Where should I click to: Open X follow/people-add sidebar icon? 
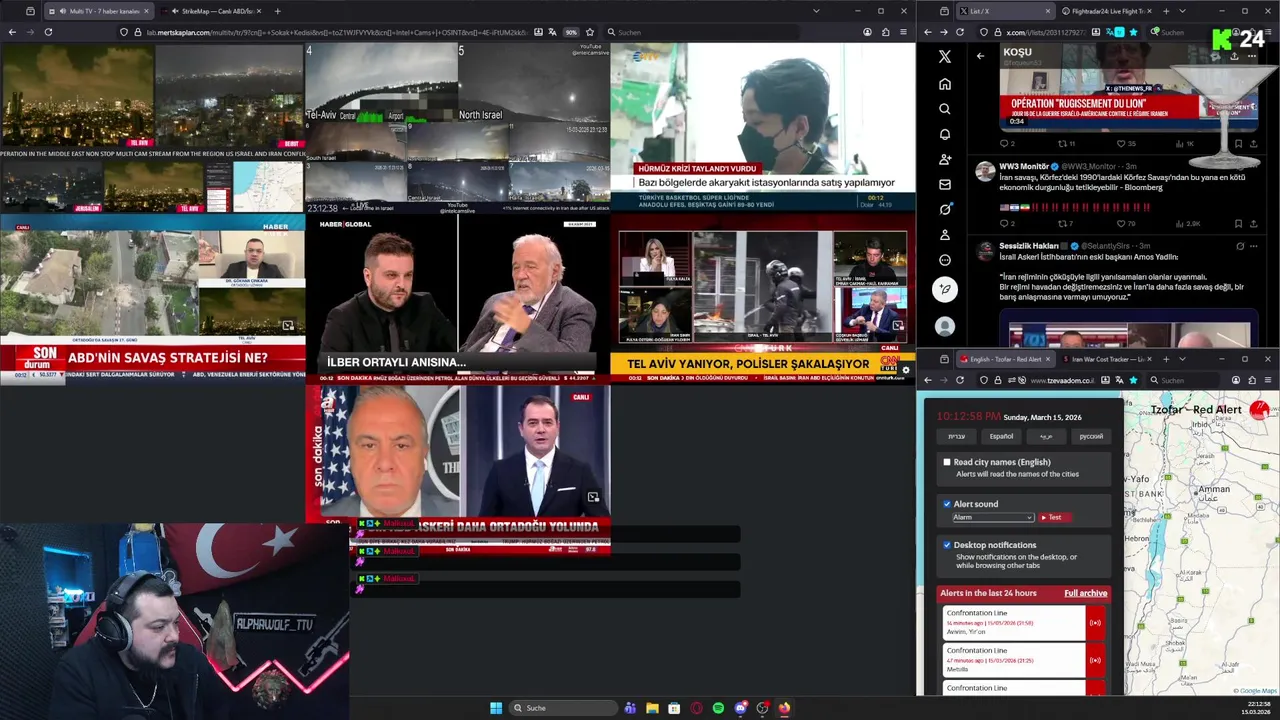coord(945,159)
